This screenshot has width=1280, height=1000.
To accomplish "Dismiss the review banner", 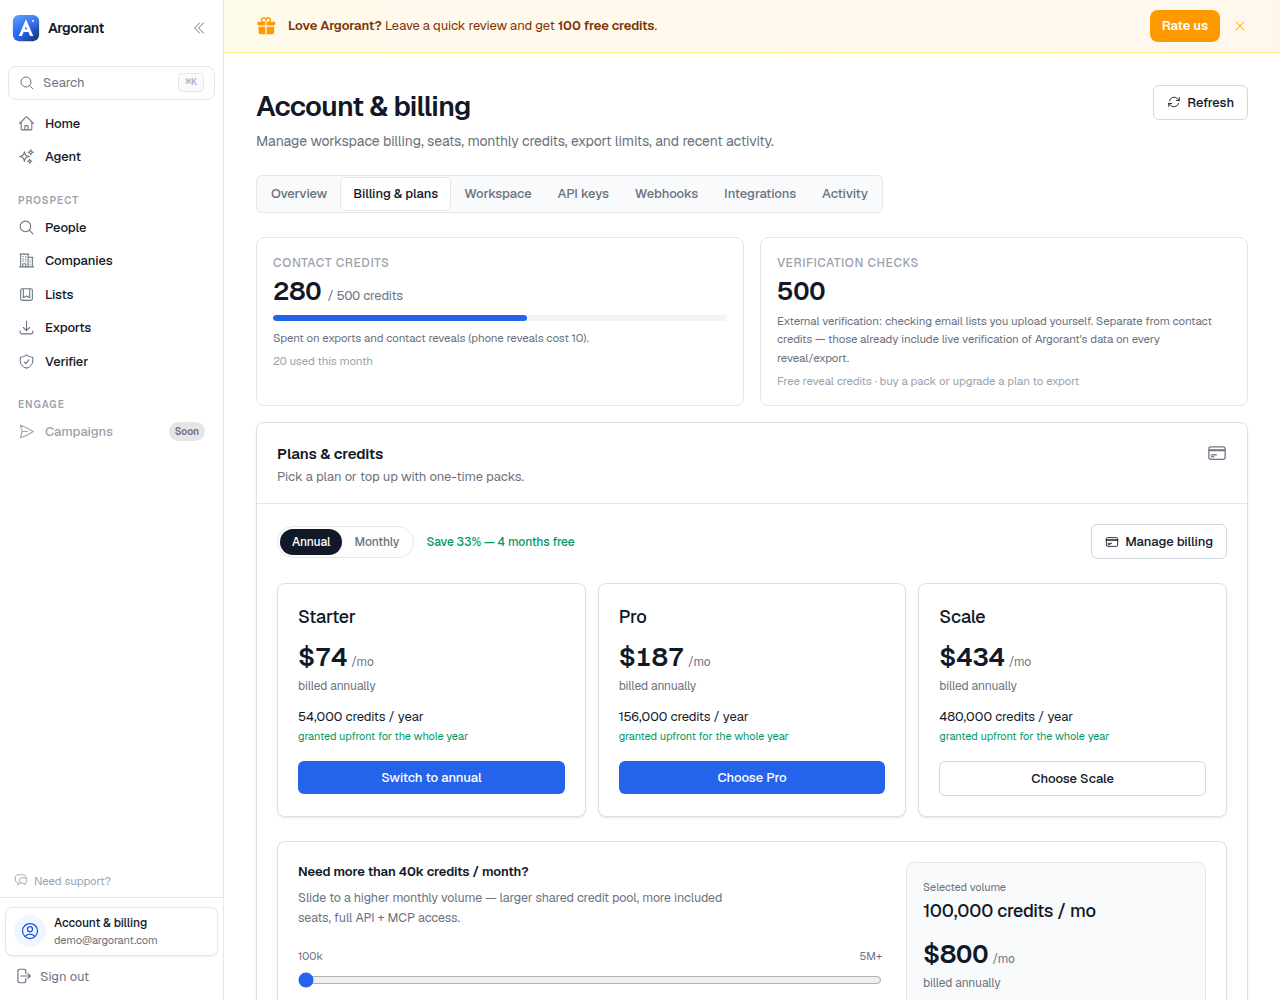I will point(1240,26).
